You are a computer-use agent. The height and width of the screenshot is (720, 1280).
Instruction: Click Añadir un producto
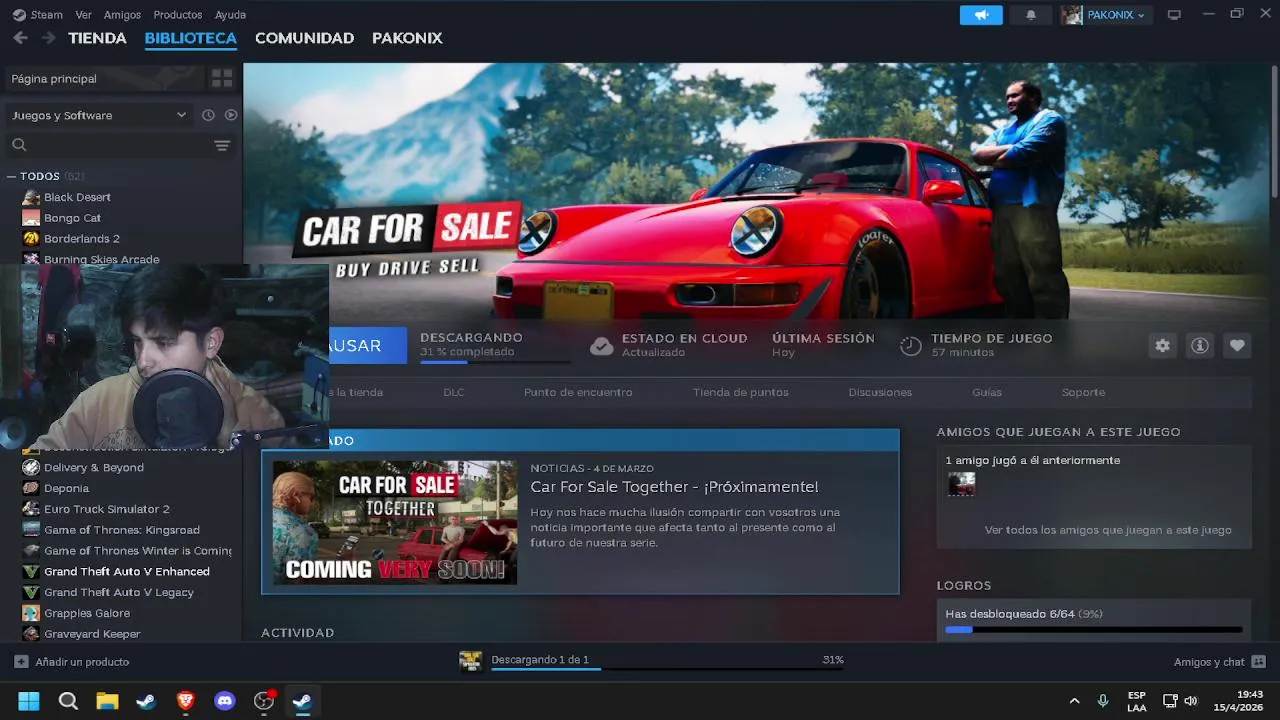[x=72, y=662]
